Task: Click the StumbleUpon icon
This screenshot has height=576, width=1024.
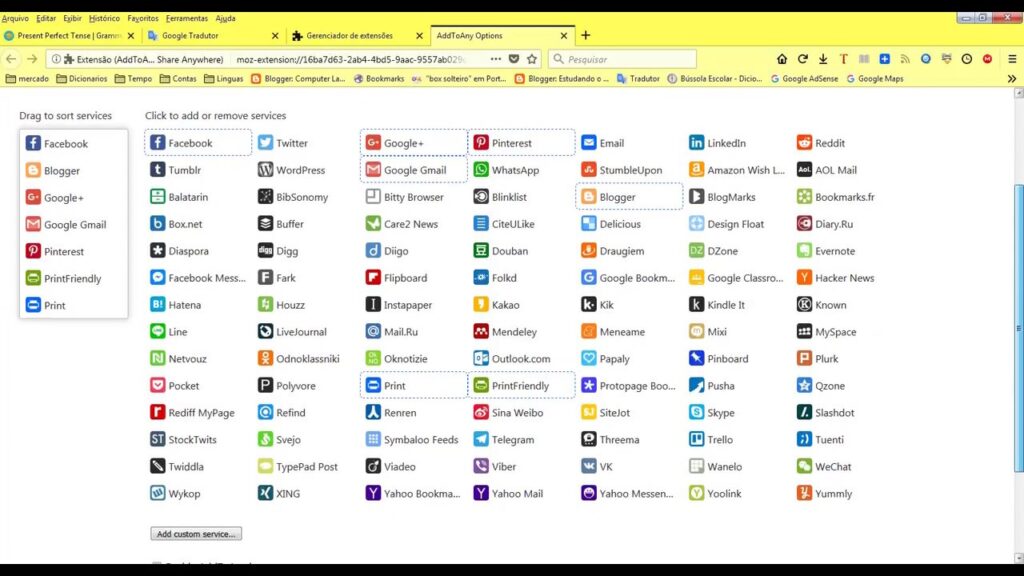Action: (588, 170)
